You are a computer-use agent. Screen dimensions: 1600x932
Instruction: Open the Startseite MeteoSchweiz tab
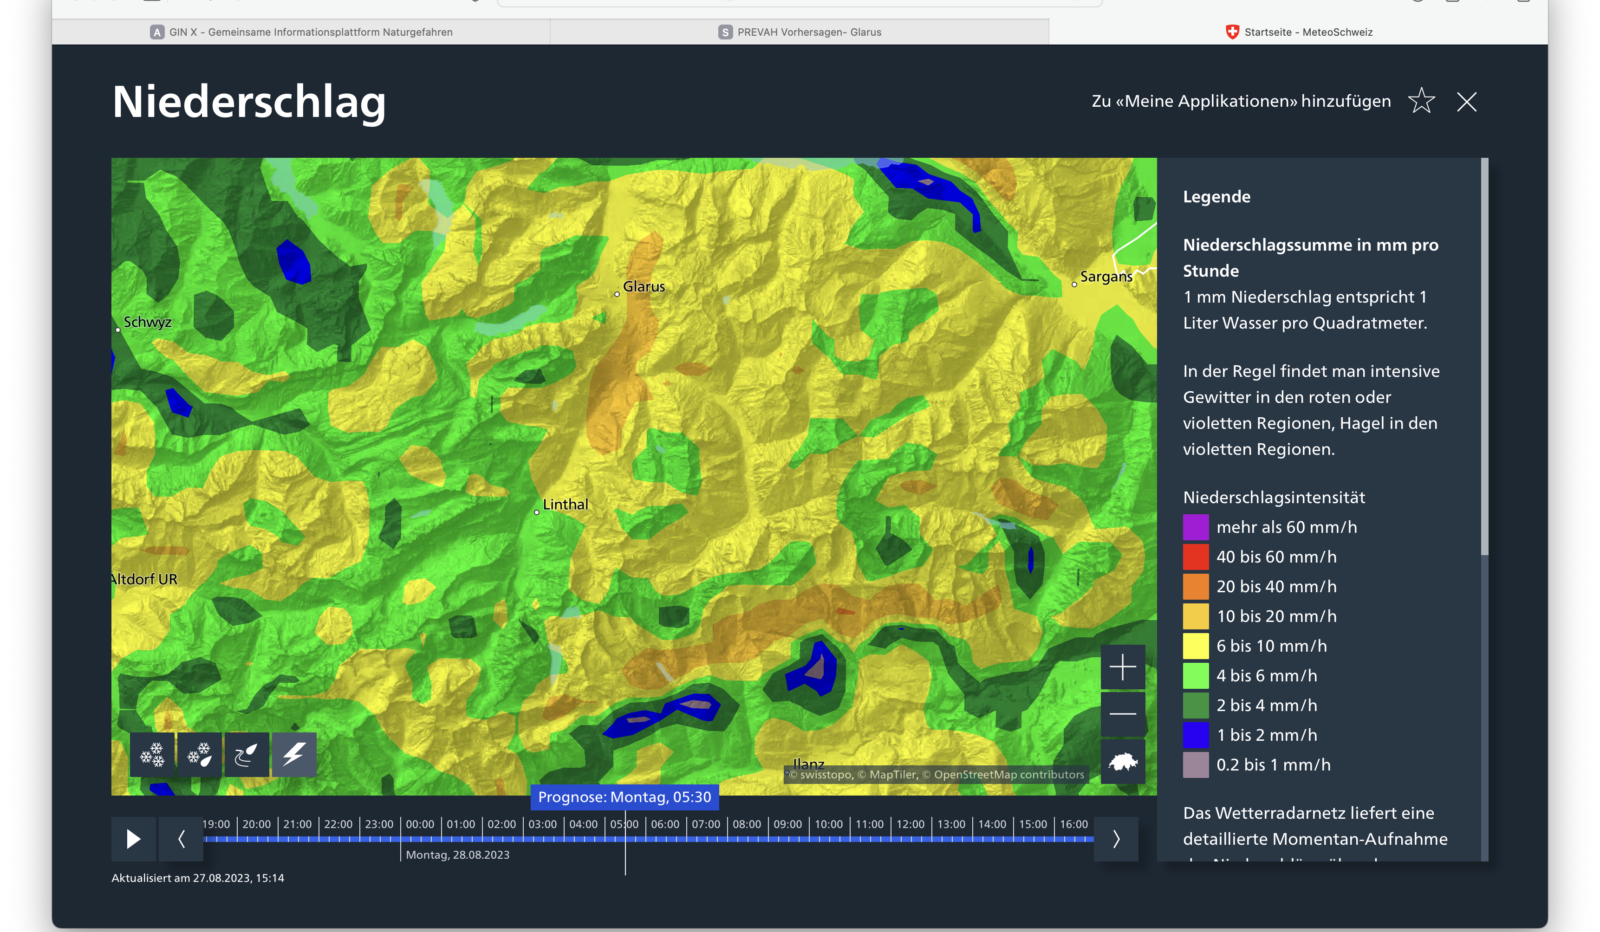[1299, 32]
